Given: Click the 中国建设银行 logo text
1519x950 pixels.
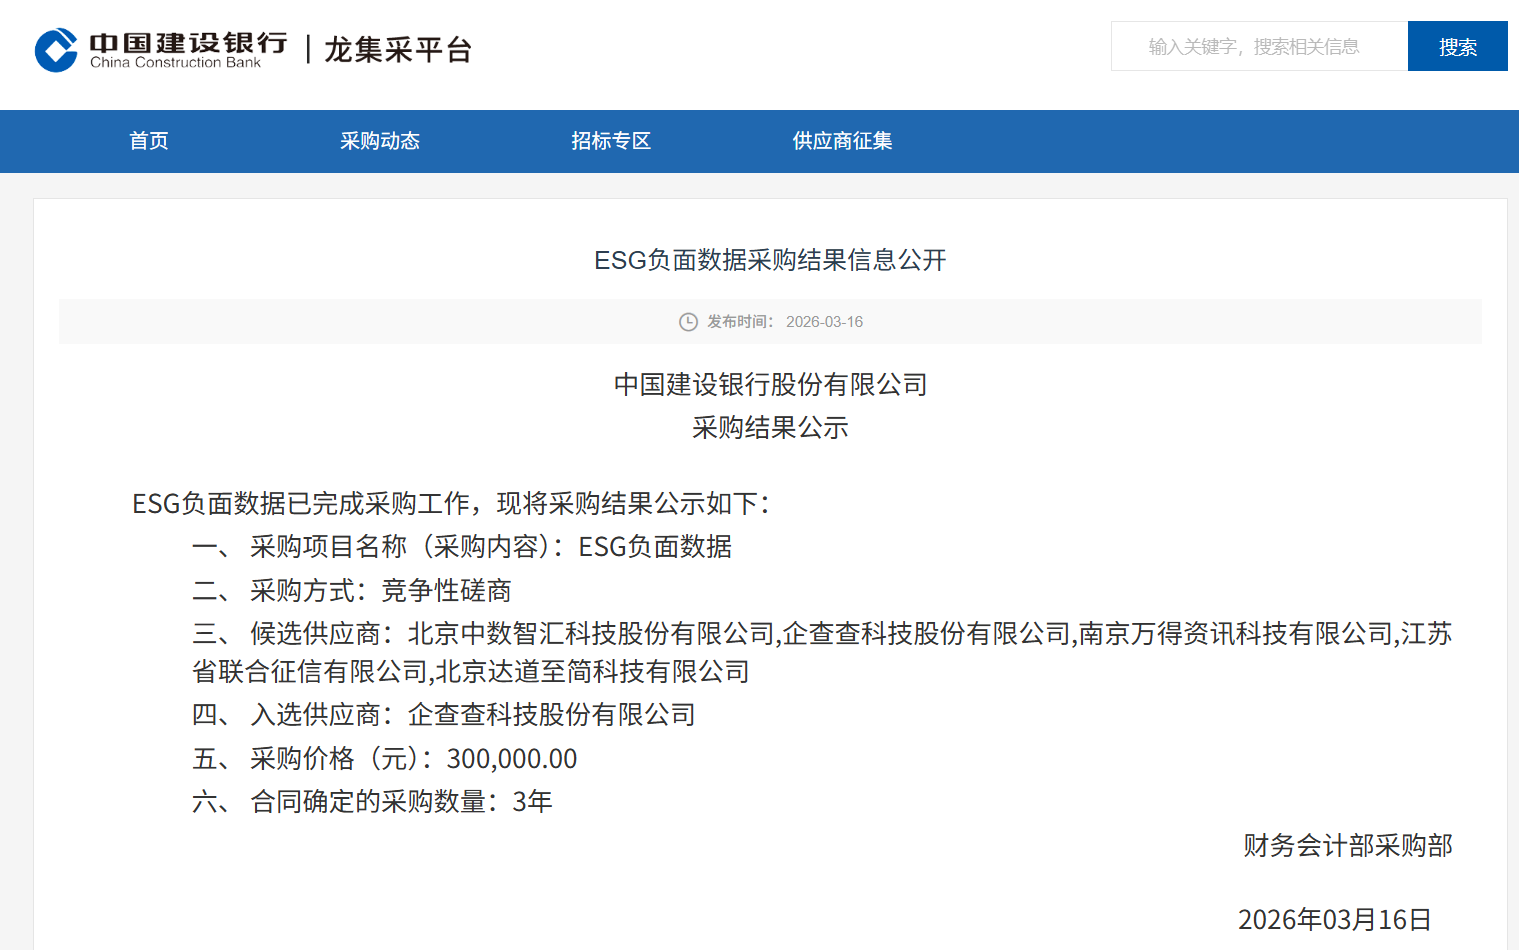Looking at the screenshot, I should point(188,43).
